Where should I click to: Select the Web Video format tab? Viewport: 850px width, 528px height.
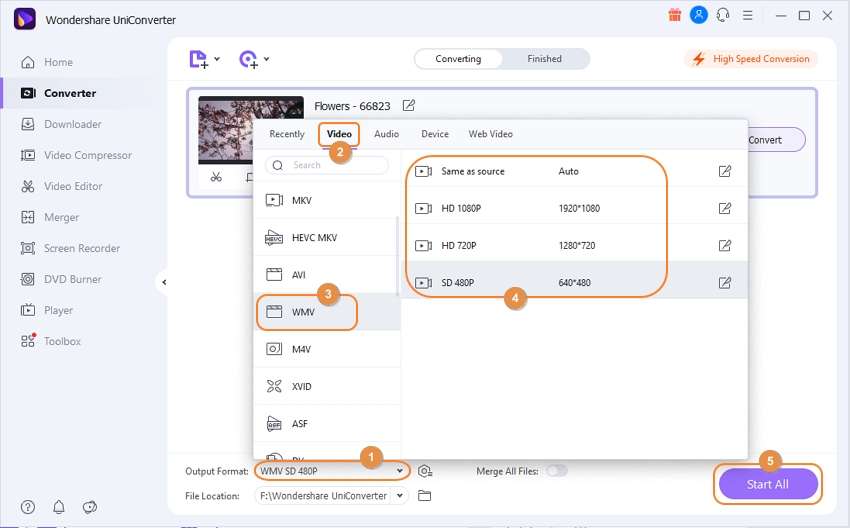(491, 134)
